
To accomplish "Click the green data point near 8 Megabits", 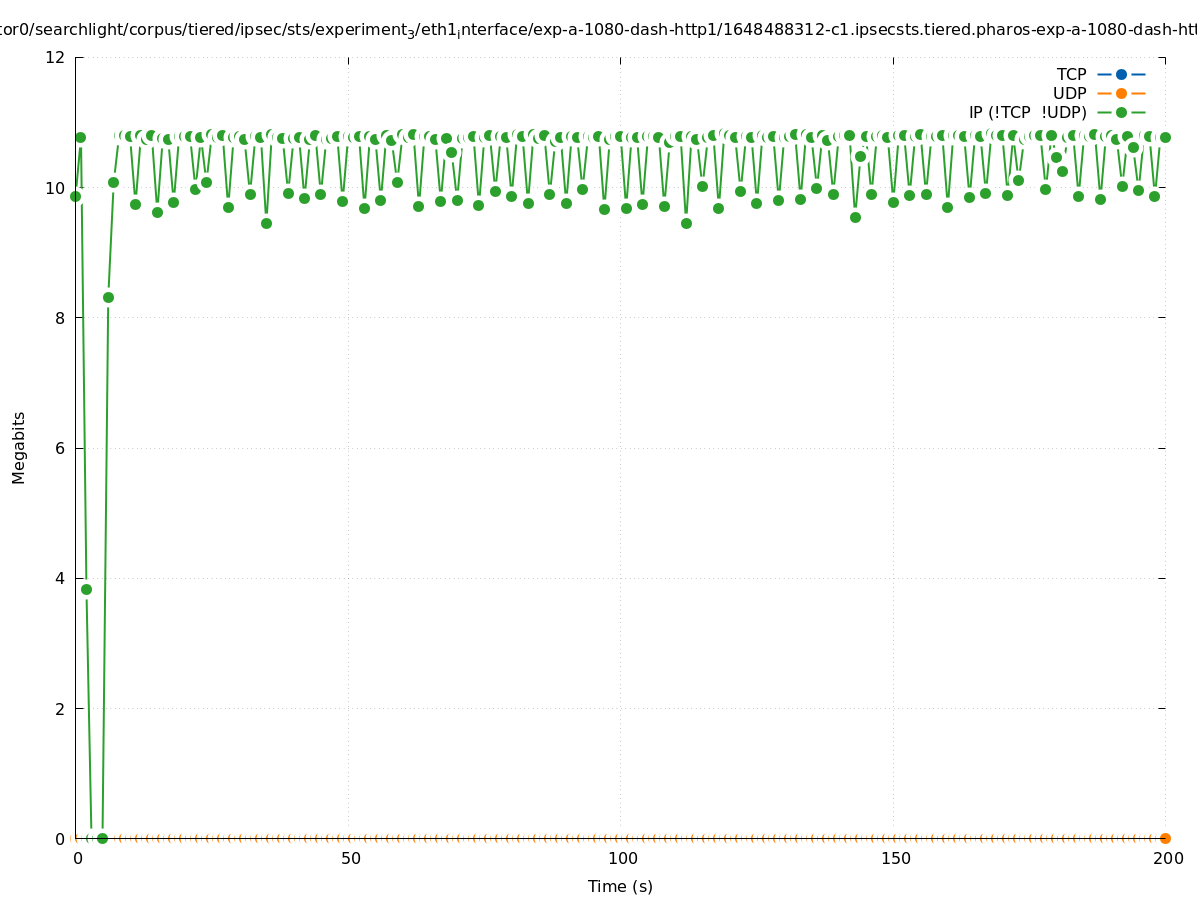I will point(108,297).
